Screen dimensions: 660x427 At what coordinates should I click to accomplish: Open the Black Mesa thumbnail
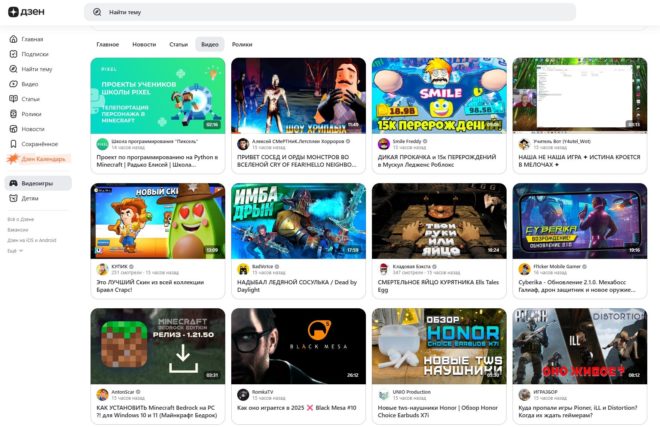coord(298,346)
